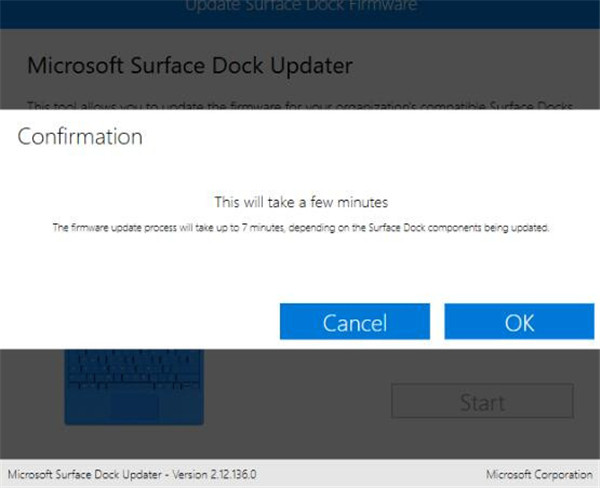Click the Microsoft Corporation status bar label
Image resolution: width=600 pixels, height=488 pixels.
[539, 475]
